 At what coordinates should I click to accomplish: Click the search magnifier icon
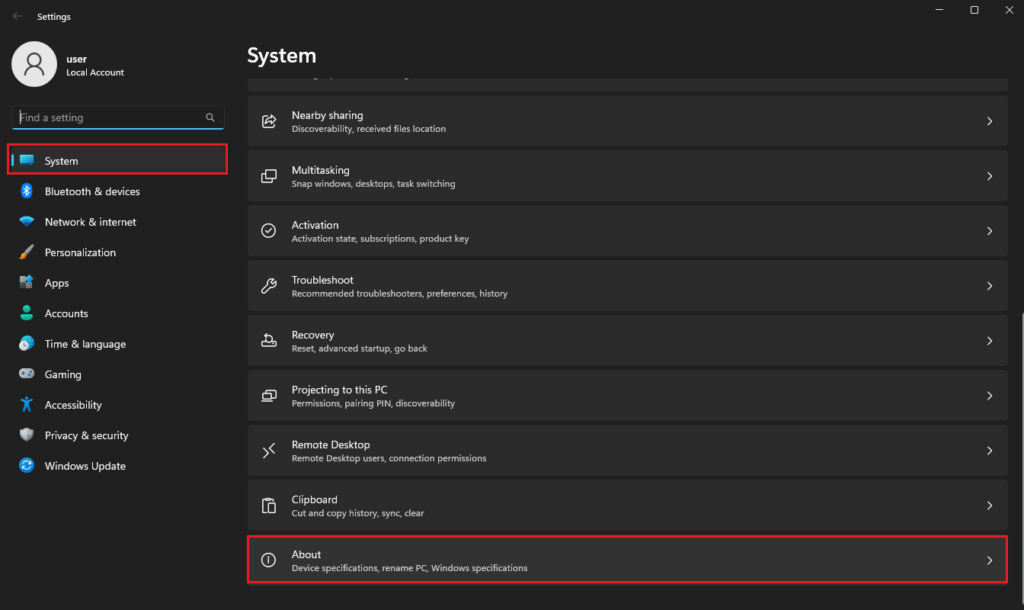tap(210, 117)
